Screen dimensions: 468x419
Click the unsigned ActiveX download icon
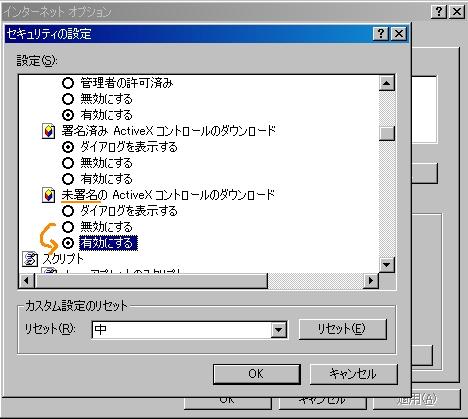(x=49, y=195)
